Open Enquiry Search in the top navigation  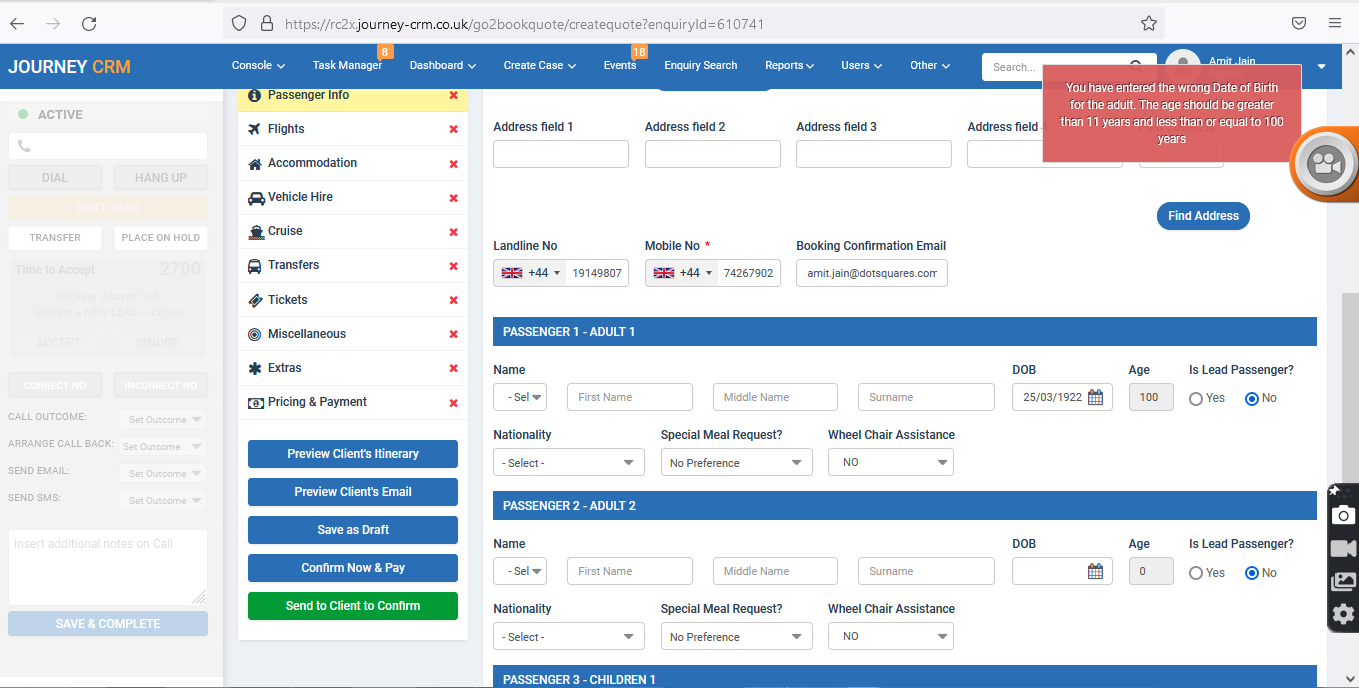tap(700, 65)
